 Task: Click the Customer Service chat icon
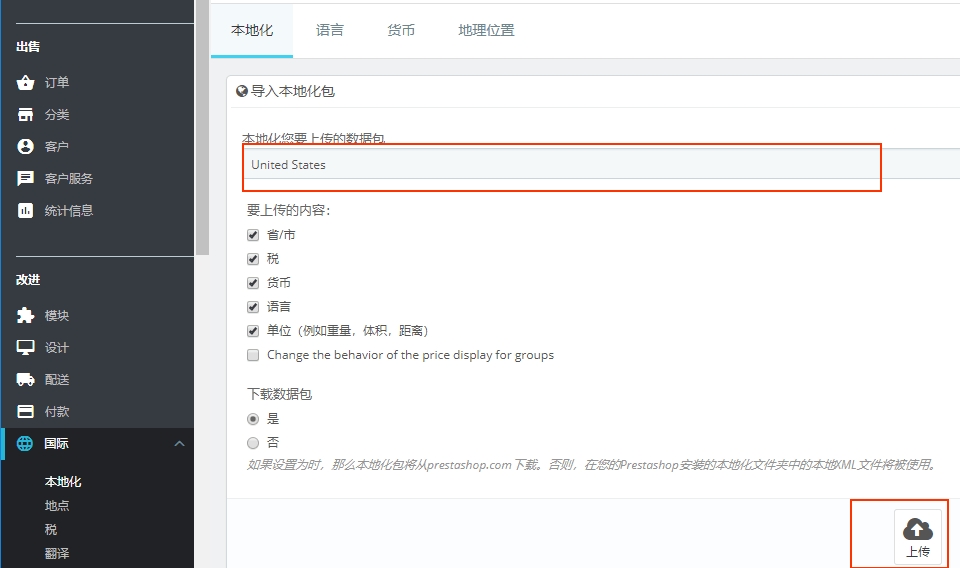coord(26,179)
